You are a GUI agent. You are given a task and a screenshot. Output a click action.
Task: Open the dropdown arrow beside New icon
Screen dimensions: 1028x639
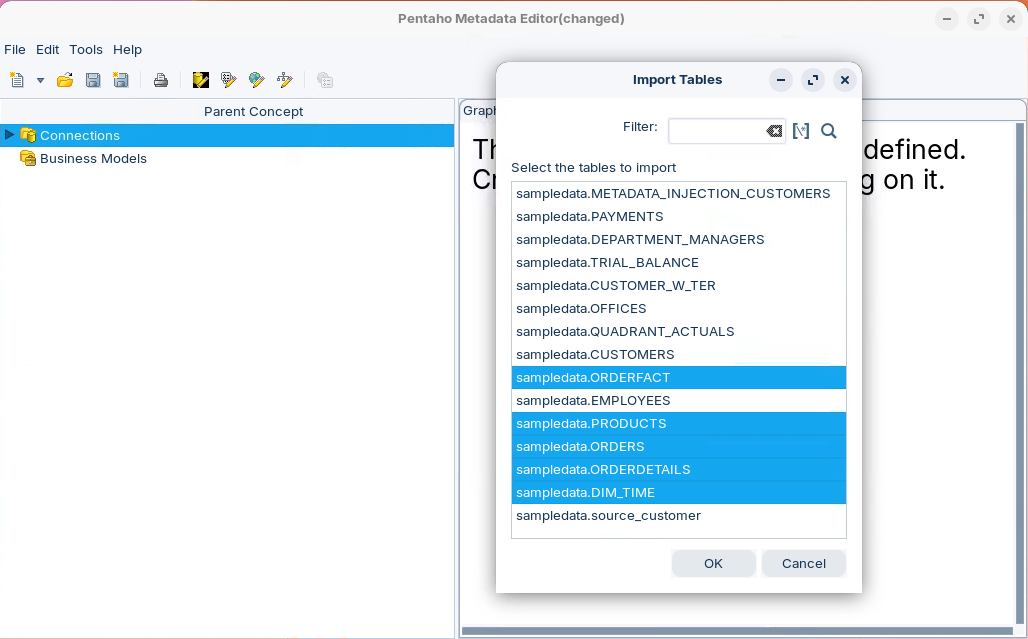(x=40, y=80)
